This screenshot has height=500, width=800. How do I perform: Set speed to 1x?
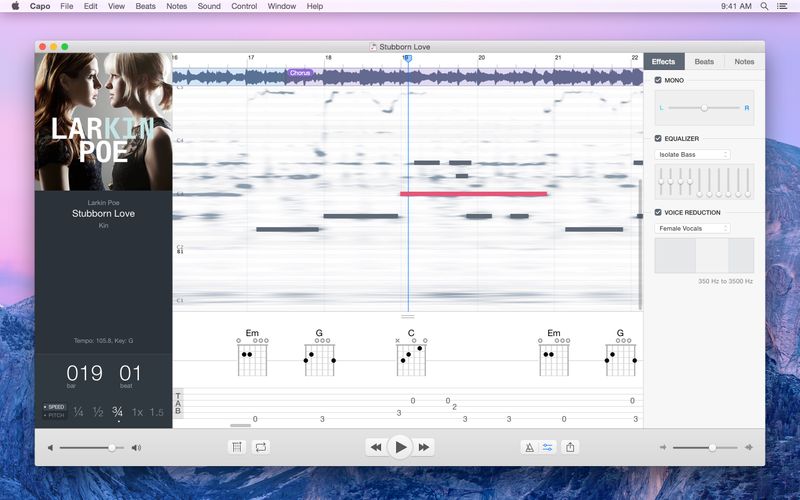click(x=137, y=412)
